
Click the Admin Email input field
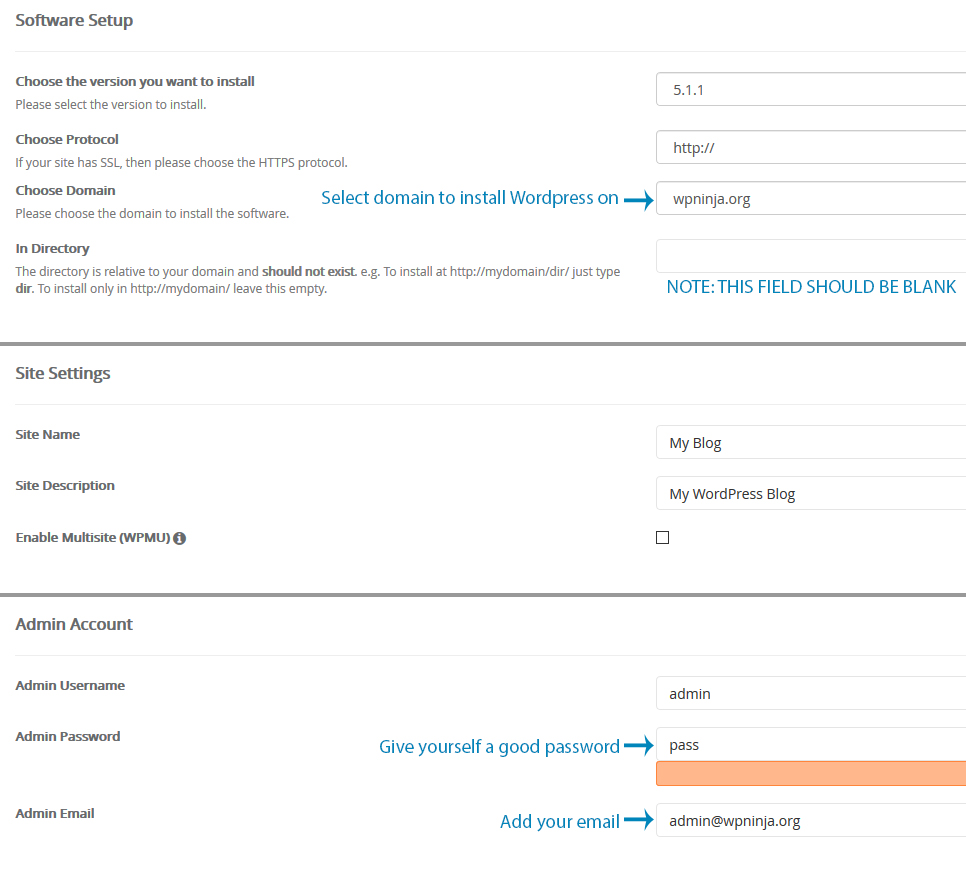(810, 821)
